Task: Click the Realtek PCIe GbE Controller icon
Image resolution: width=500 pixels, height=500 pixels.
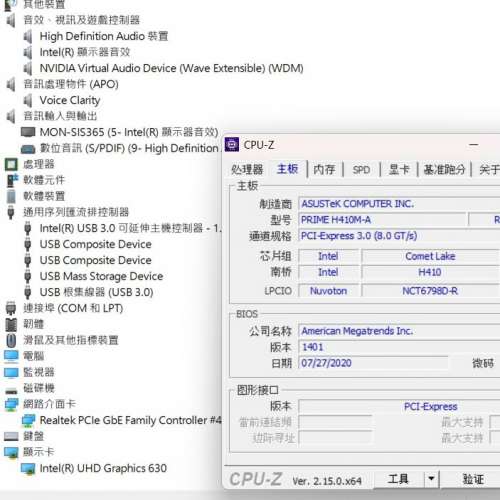Action: coord(28,420)
